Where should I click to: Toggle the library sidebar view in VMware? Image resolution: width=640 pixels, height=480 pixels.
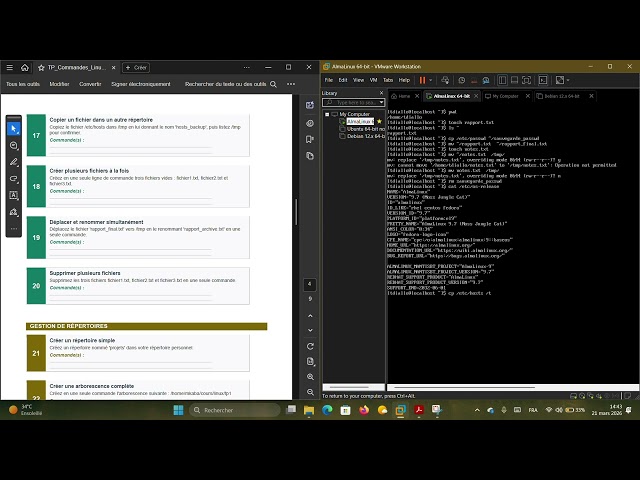502,80
